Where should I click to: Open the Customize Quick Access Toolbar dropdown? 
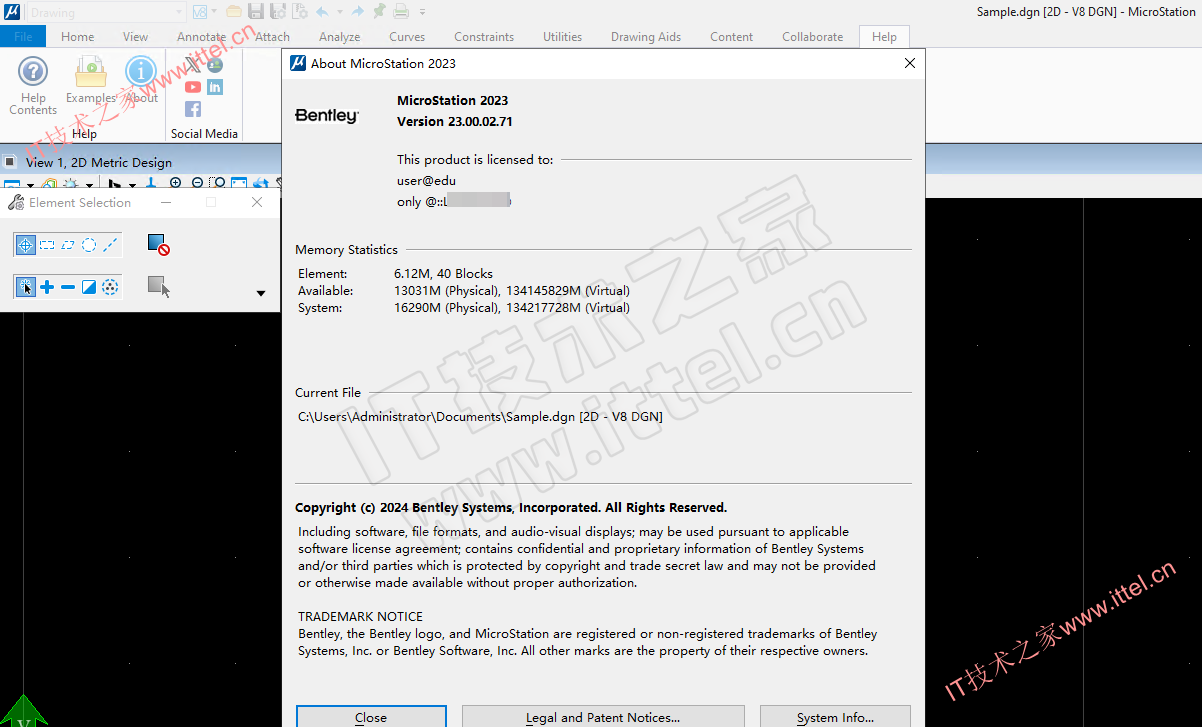(422, 12)
